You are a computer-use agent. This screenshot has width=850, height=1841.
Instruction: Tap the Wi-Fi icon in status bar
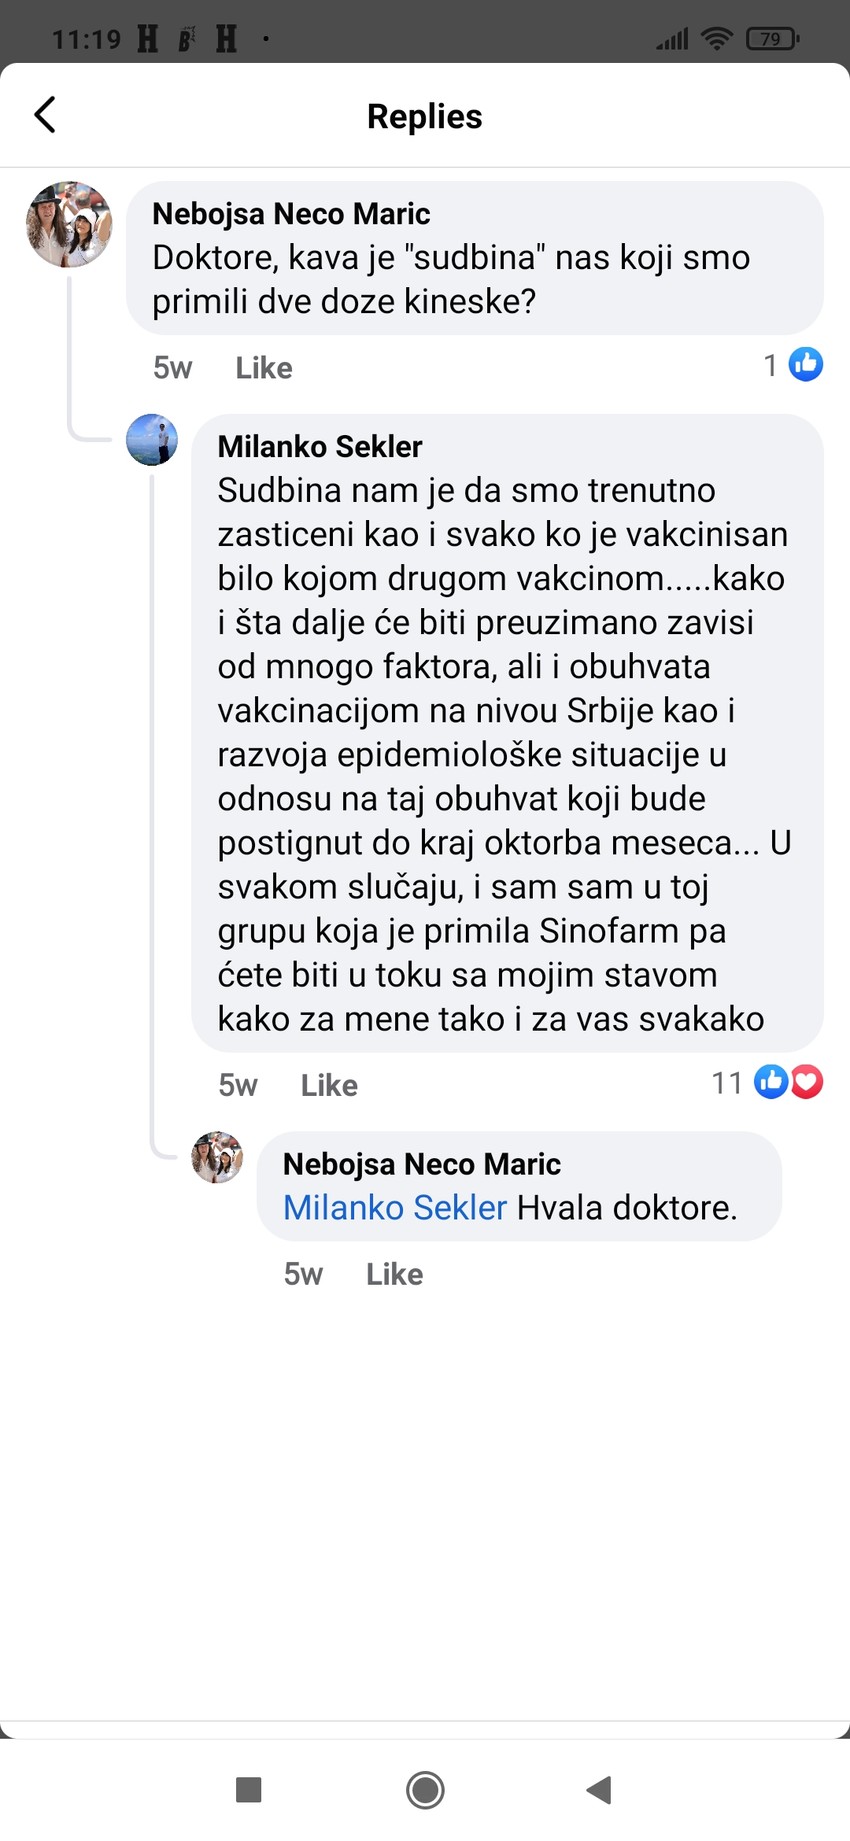coord(716,39)
